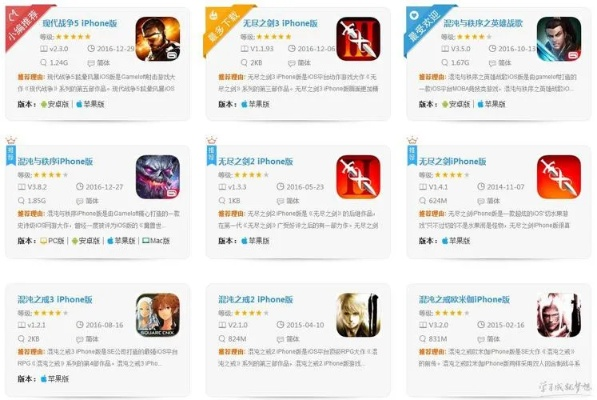Select the 混沌之戒3 Square Enix app icon

[158, 315]
